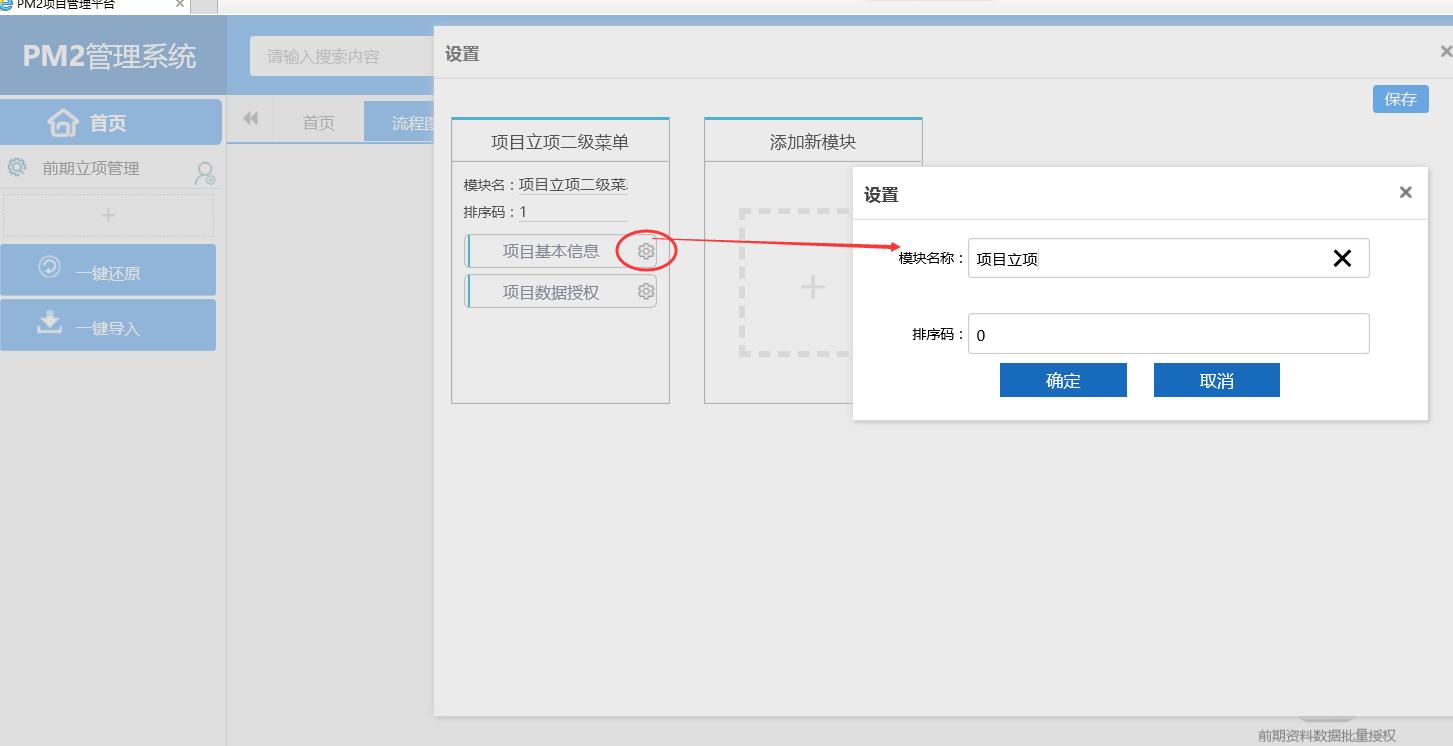Click the 模块名称 text field
The height and width of the screenshot is (746, 1453).
coord(1150,259)
